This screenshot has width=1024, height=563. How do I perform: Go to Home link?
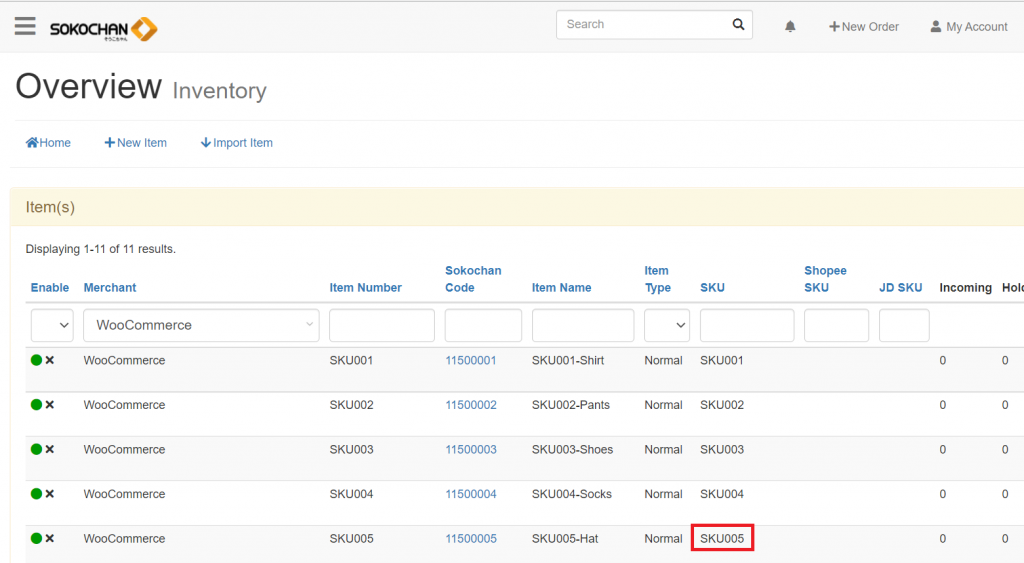pyautogui.click(x=48, y=142)
